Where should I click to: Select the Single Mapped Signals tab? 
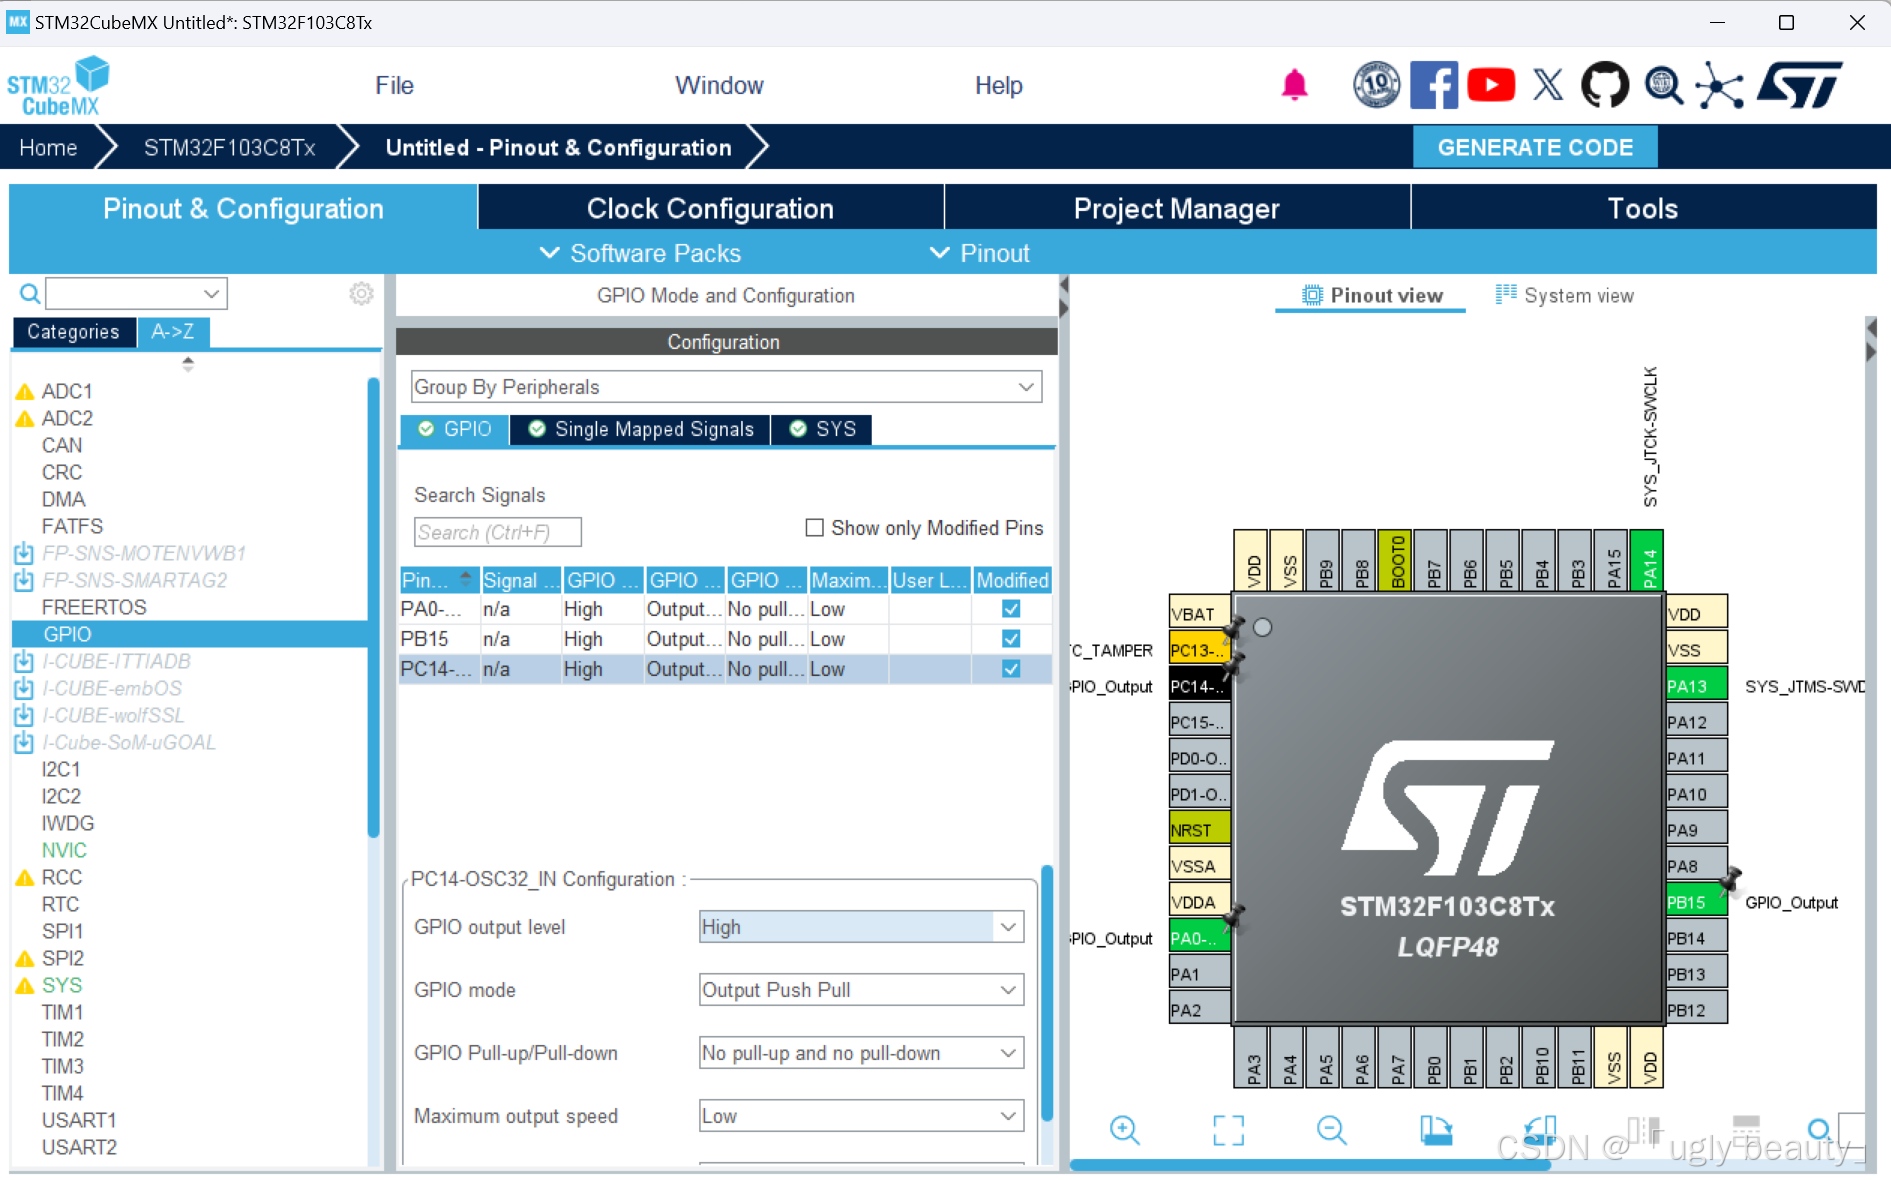[x=641, y=429]
